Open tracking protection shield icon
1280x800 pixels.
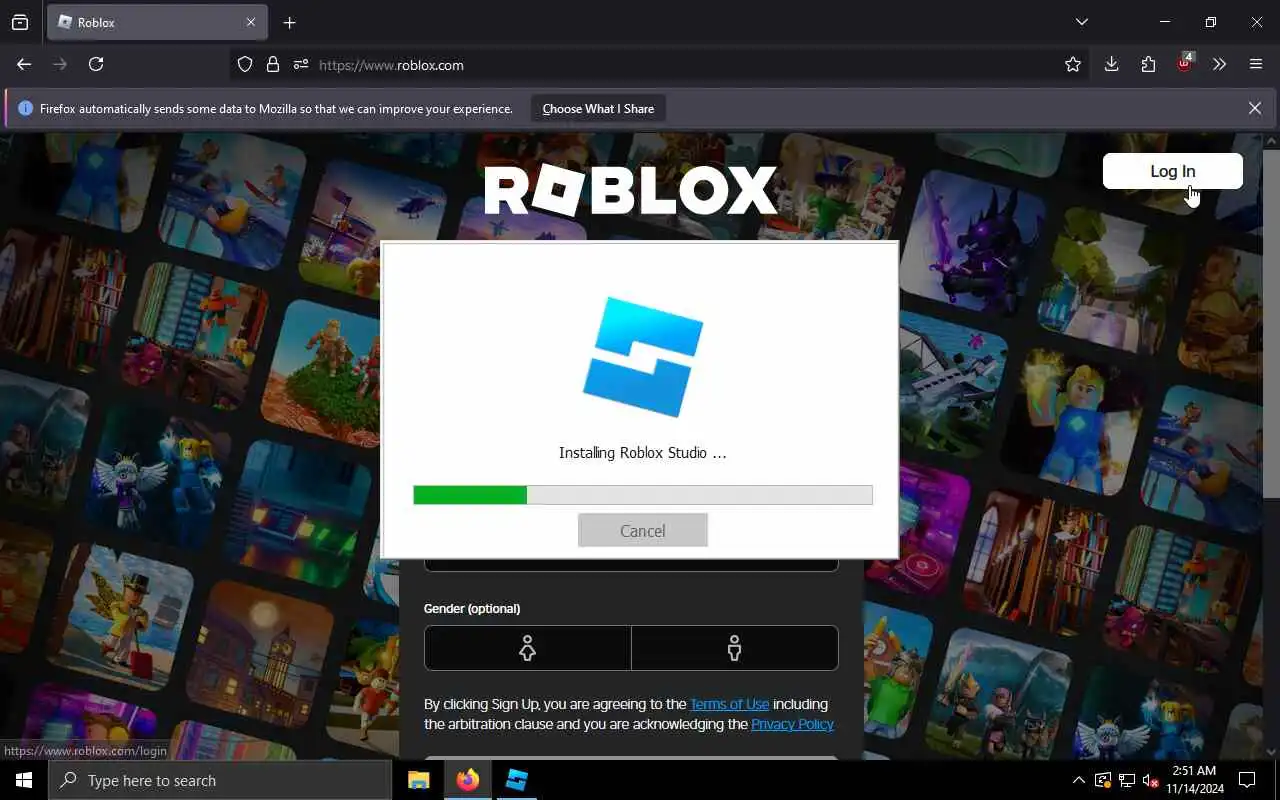(245, 65)
